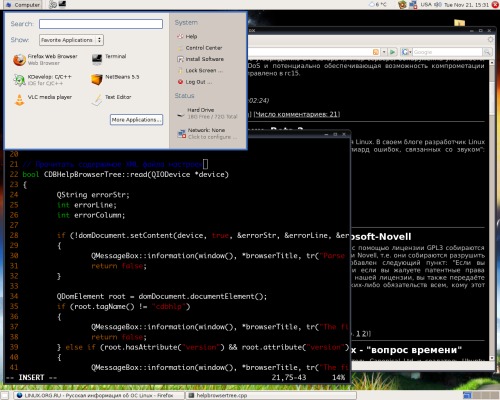Choose Log Out

coord(194,82)
